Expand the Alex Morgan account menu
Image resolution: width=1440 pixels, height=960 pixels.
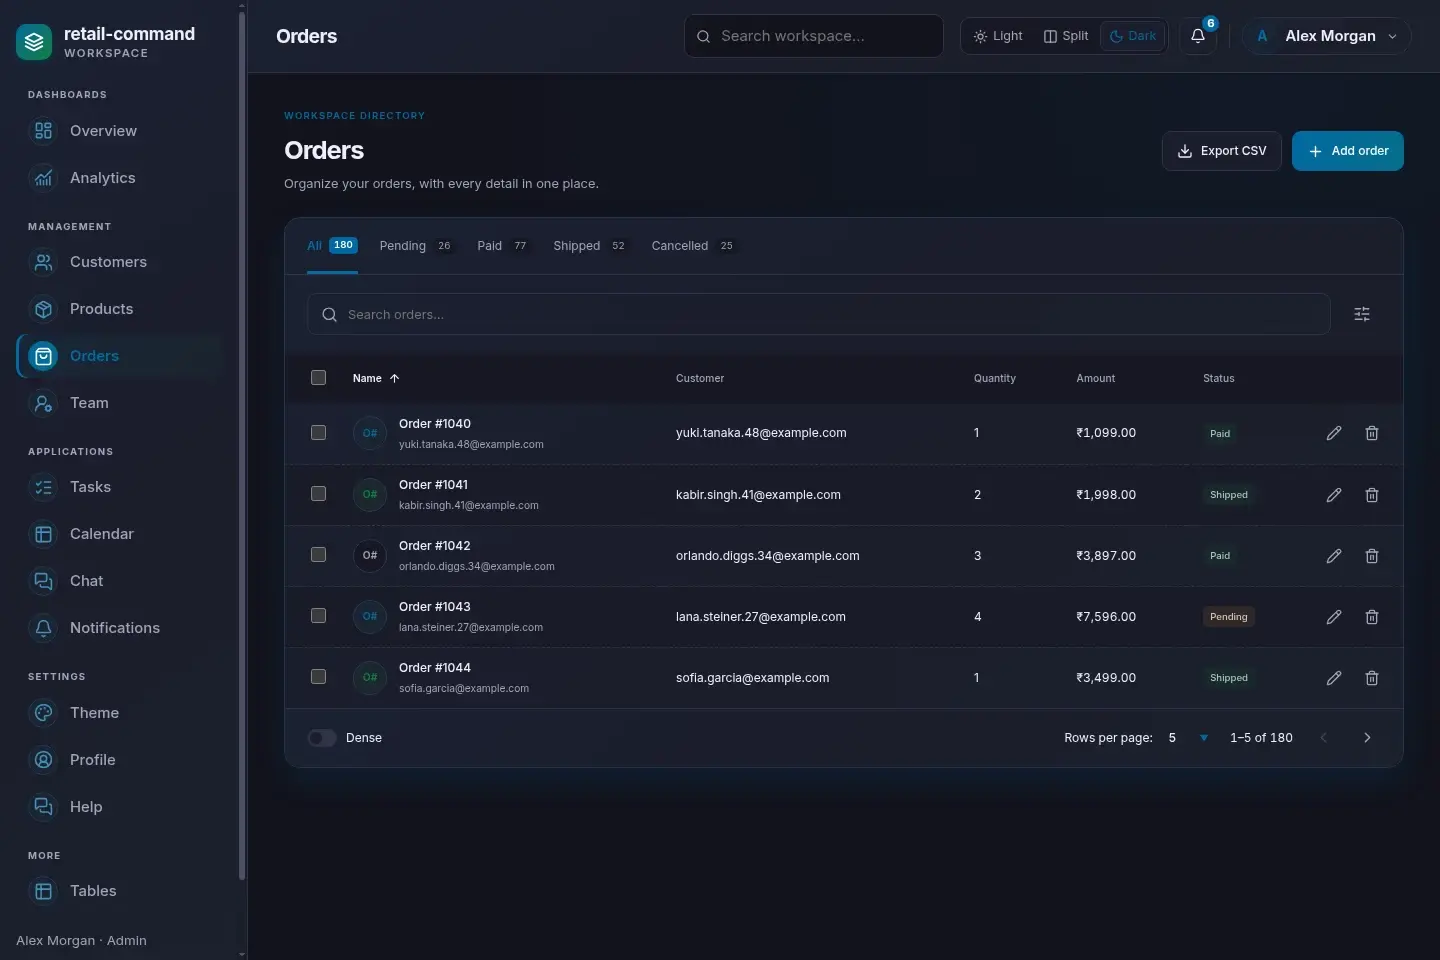(x=1326, y=36)
